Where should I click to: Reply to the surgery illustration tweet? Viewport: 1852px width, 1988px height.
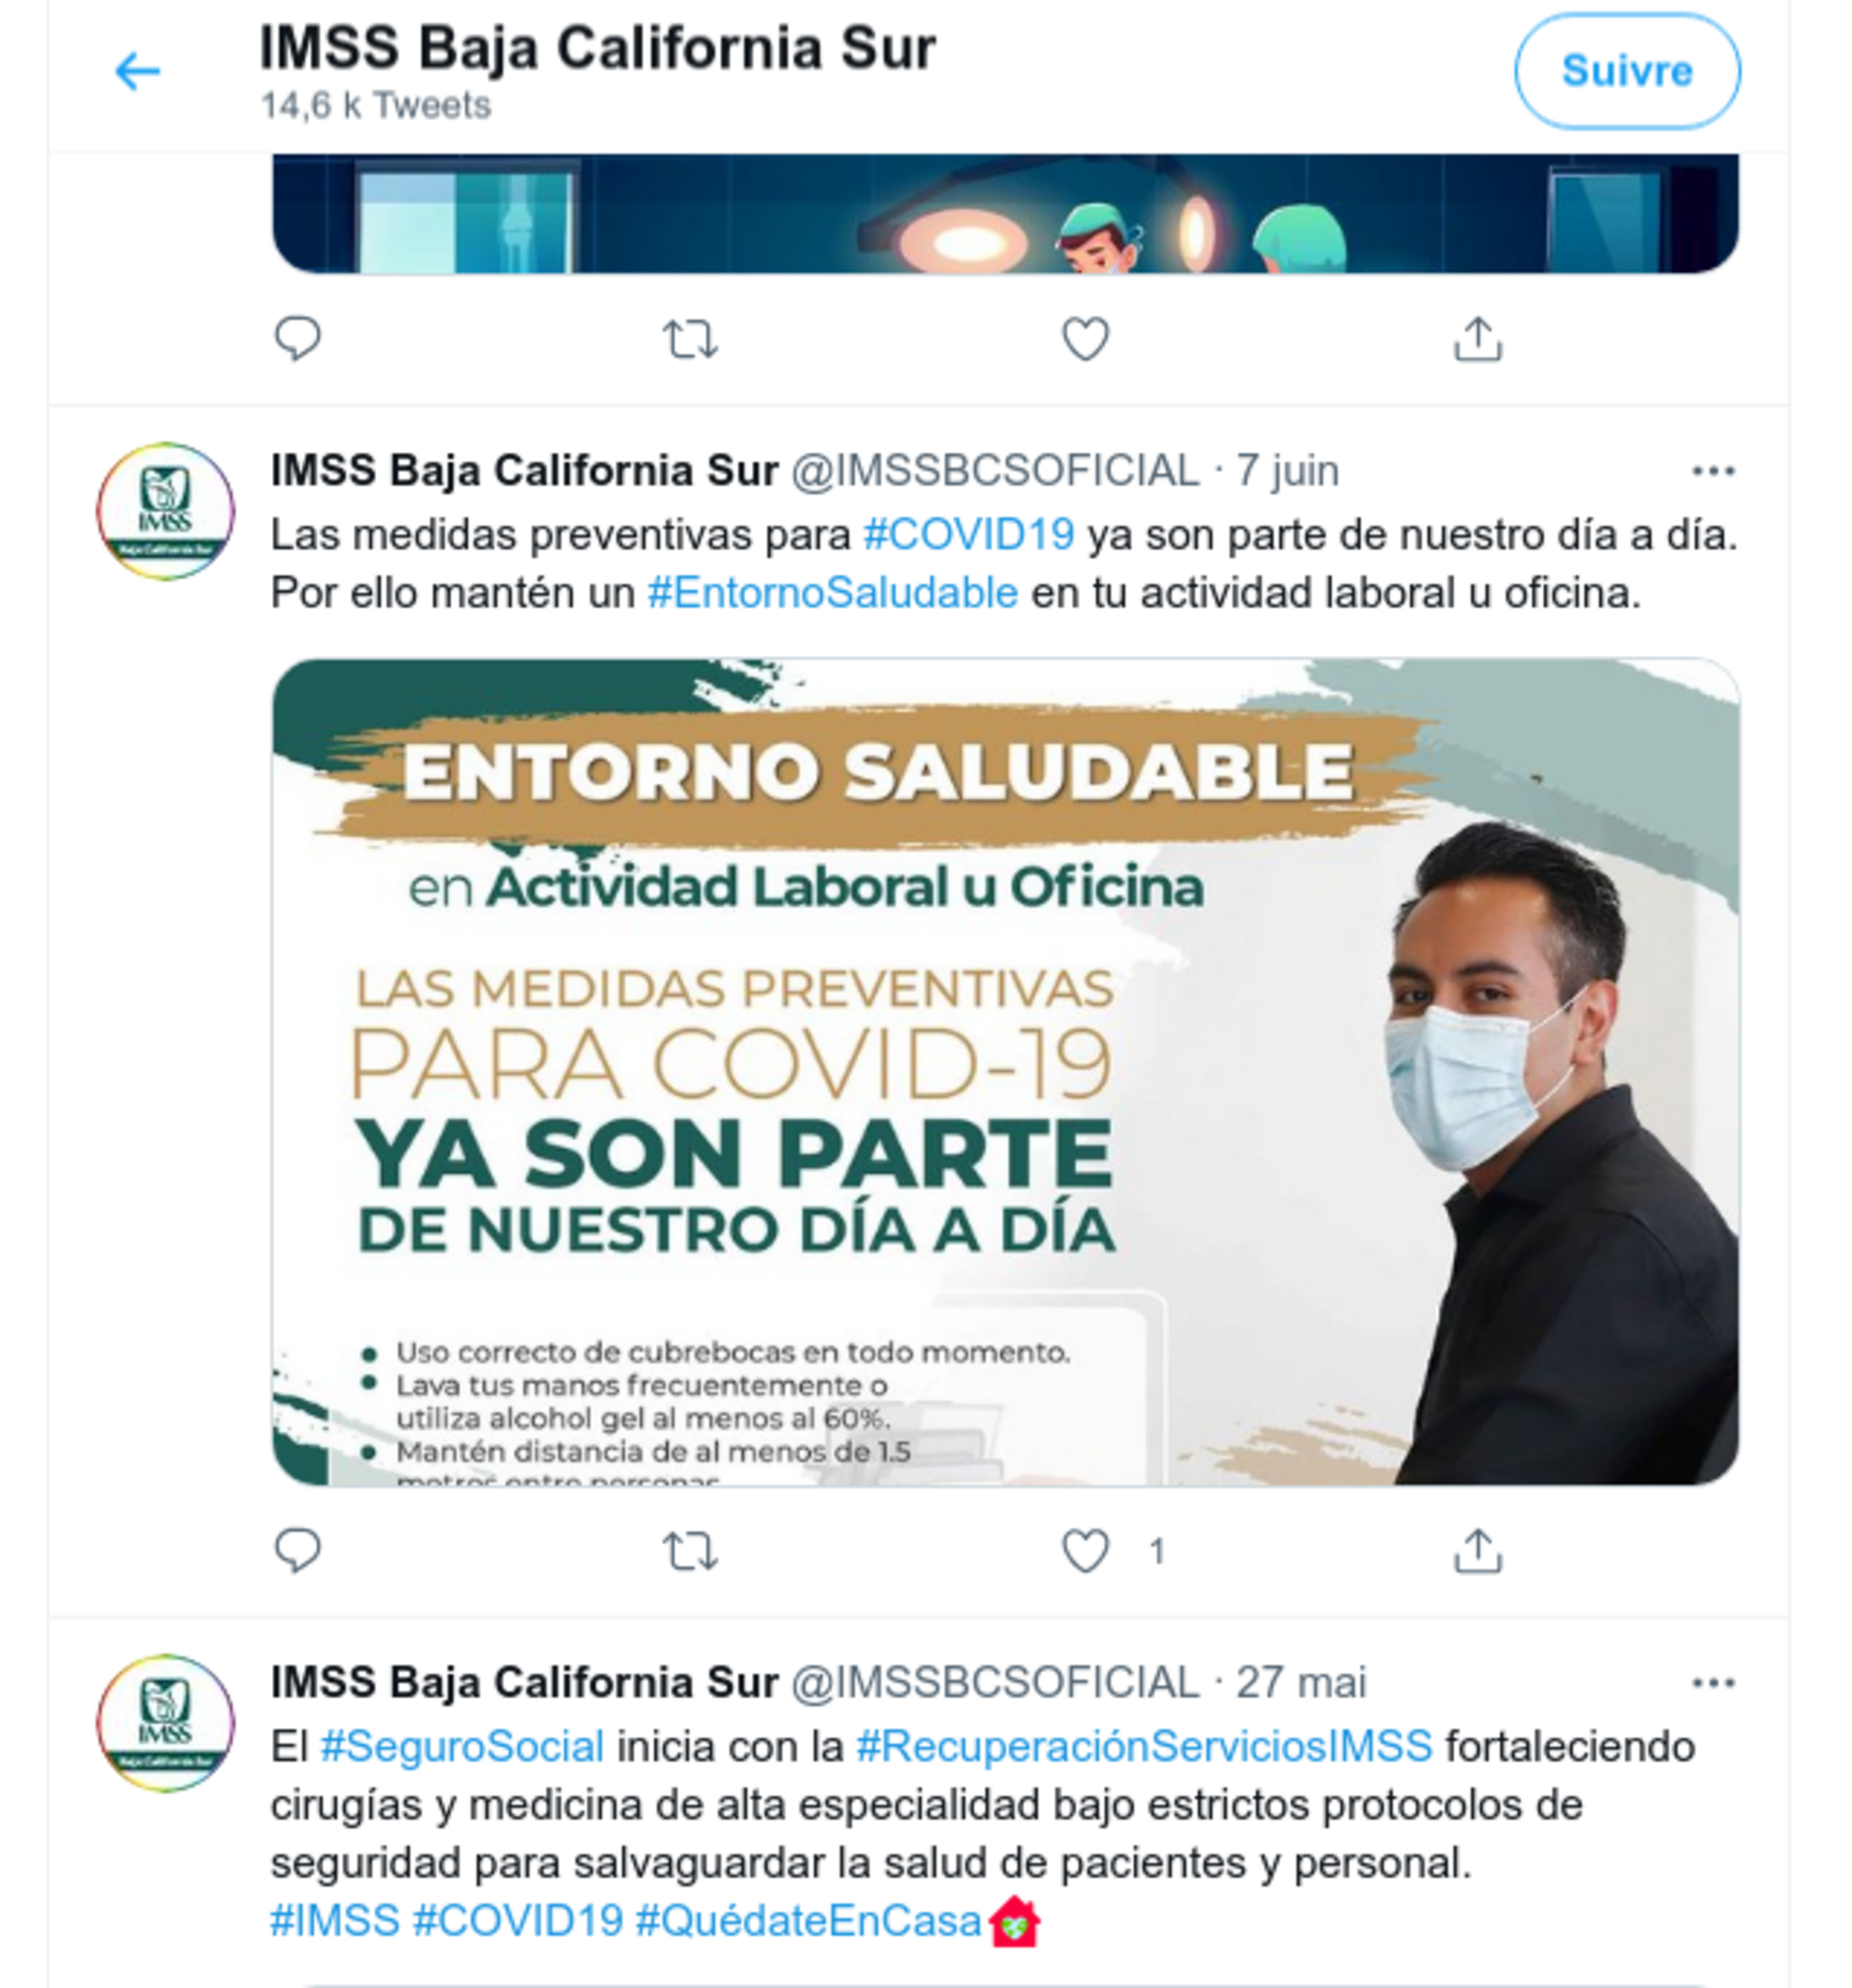click(x=297, y=339)
